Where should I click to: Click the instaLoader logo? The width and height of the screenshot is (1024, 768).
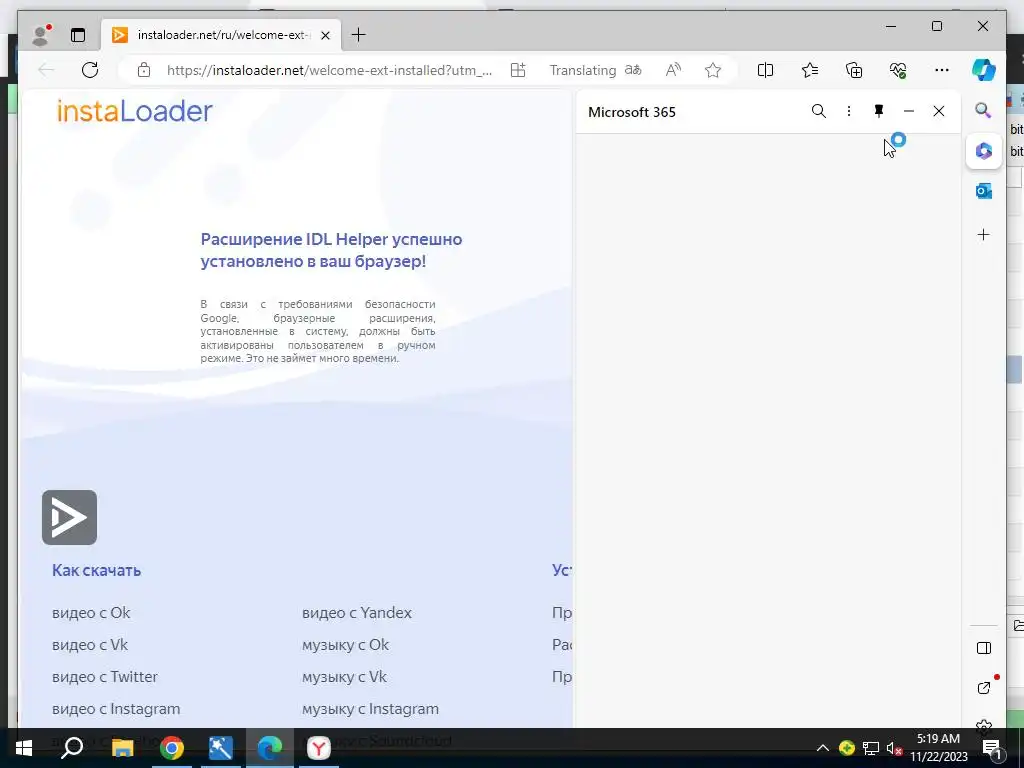coord(135,111)
